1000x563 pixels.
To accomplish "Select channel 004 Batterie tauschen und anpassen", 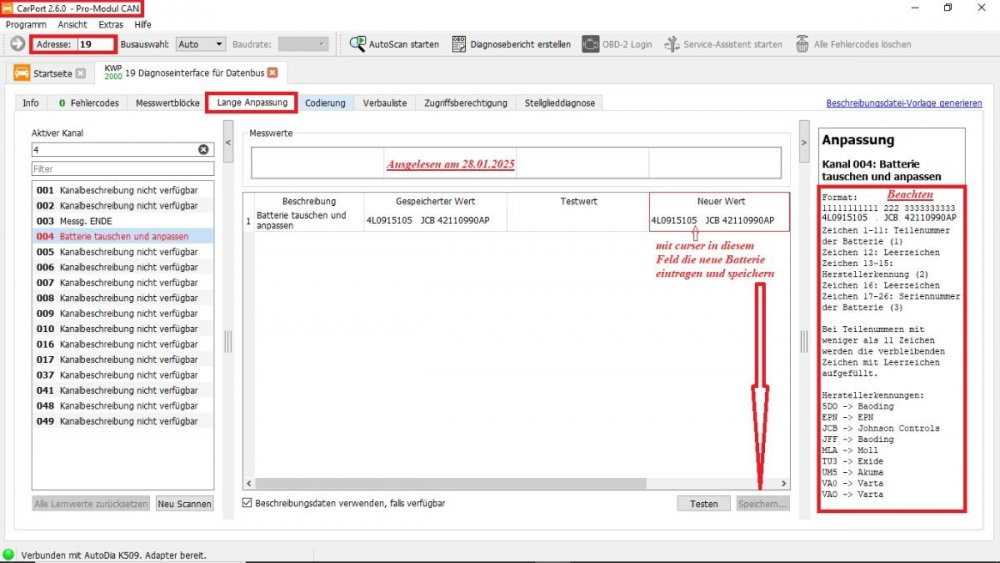I will coord(123,236).
